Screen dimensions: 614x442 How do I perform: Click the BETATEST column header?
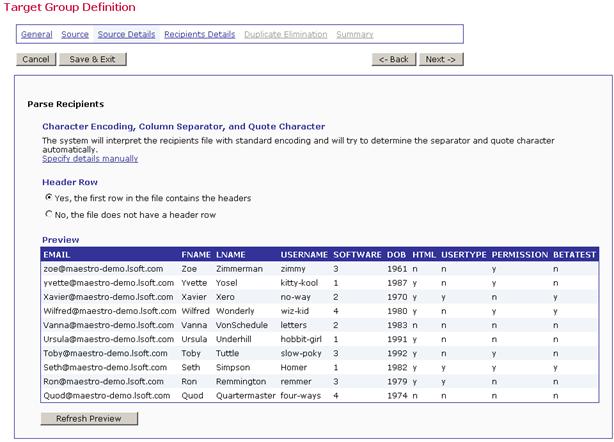click(574, 254)
